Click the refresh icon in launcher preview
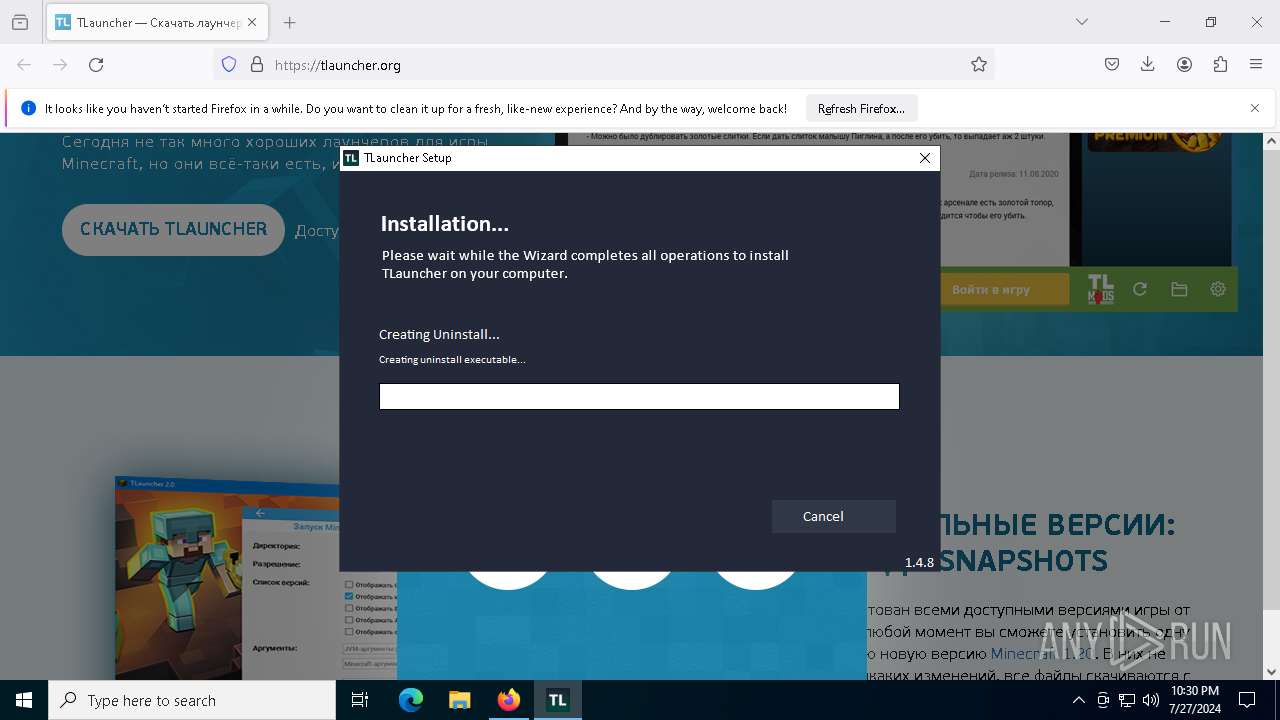This screenshot has height=720, width=1280. (1139, 290)
